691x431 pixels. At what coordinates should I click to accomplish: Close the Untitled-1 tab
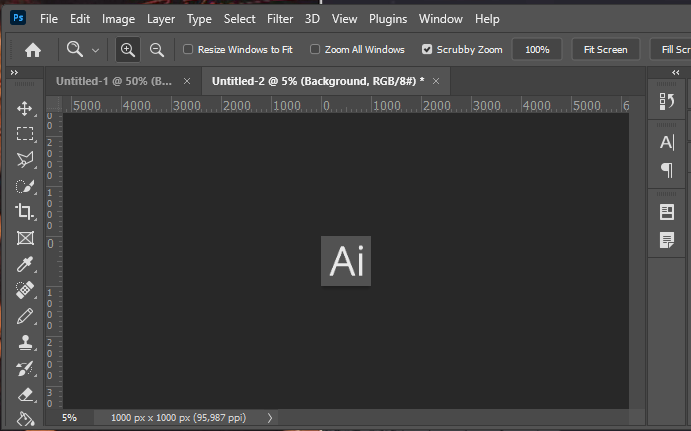click(x=187, y=81)
